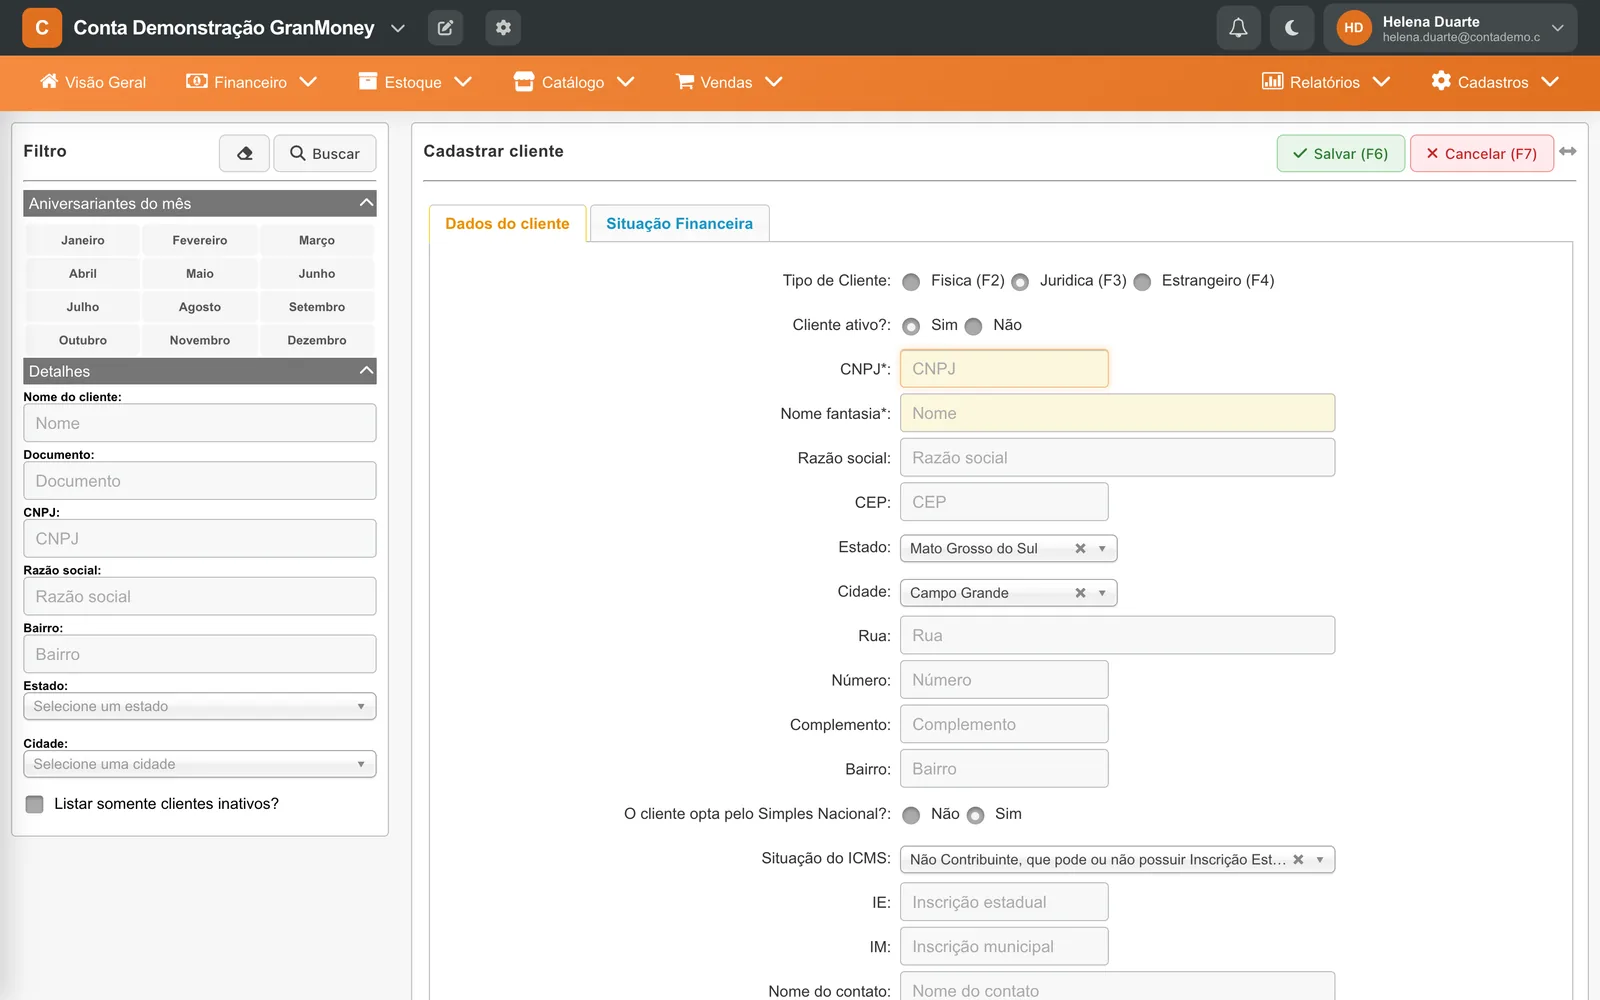Go to Visão Geral home
The height and width of the screenshot is (1000, 1600).
click(x=93, y=82)
